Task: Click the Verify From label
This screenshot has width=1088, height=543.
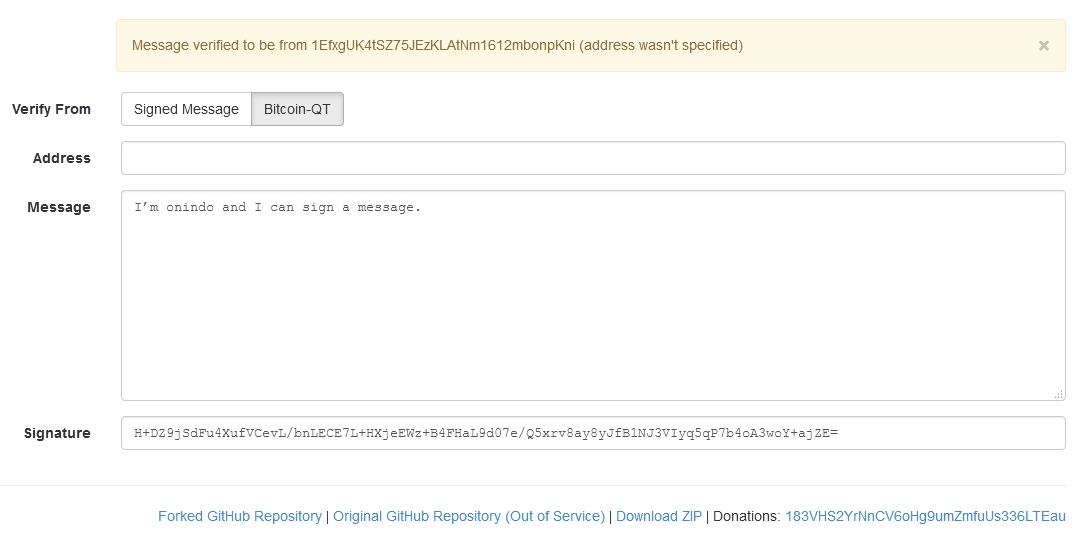Action: pyautogui.click(x=51, y=109)
